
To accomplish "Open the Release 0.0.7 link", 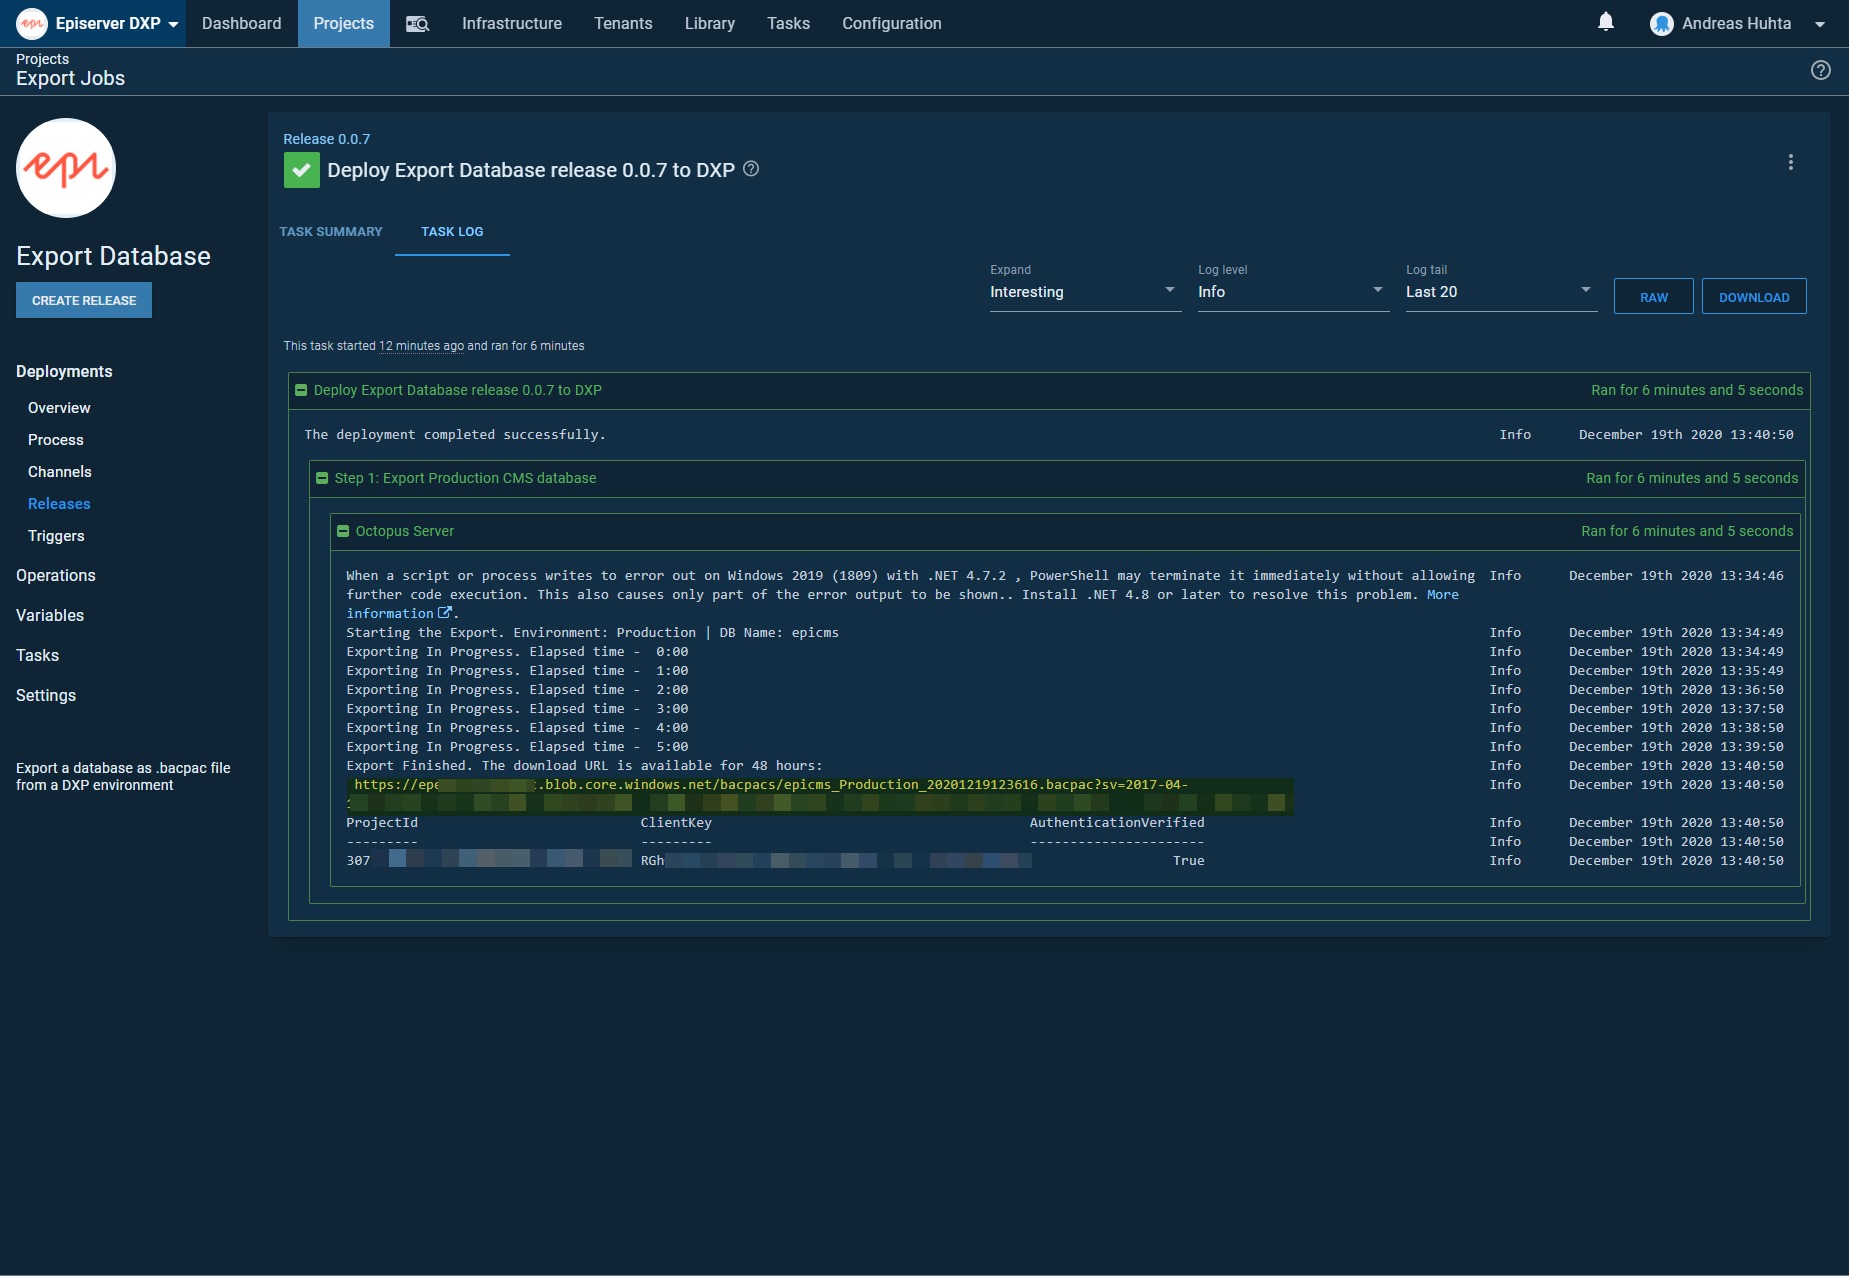I will [326, 139].
